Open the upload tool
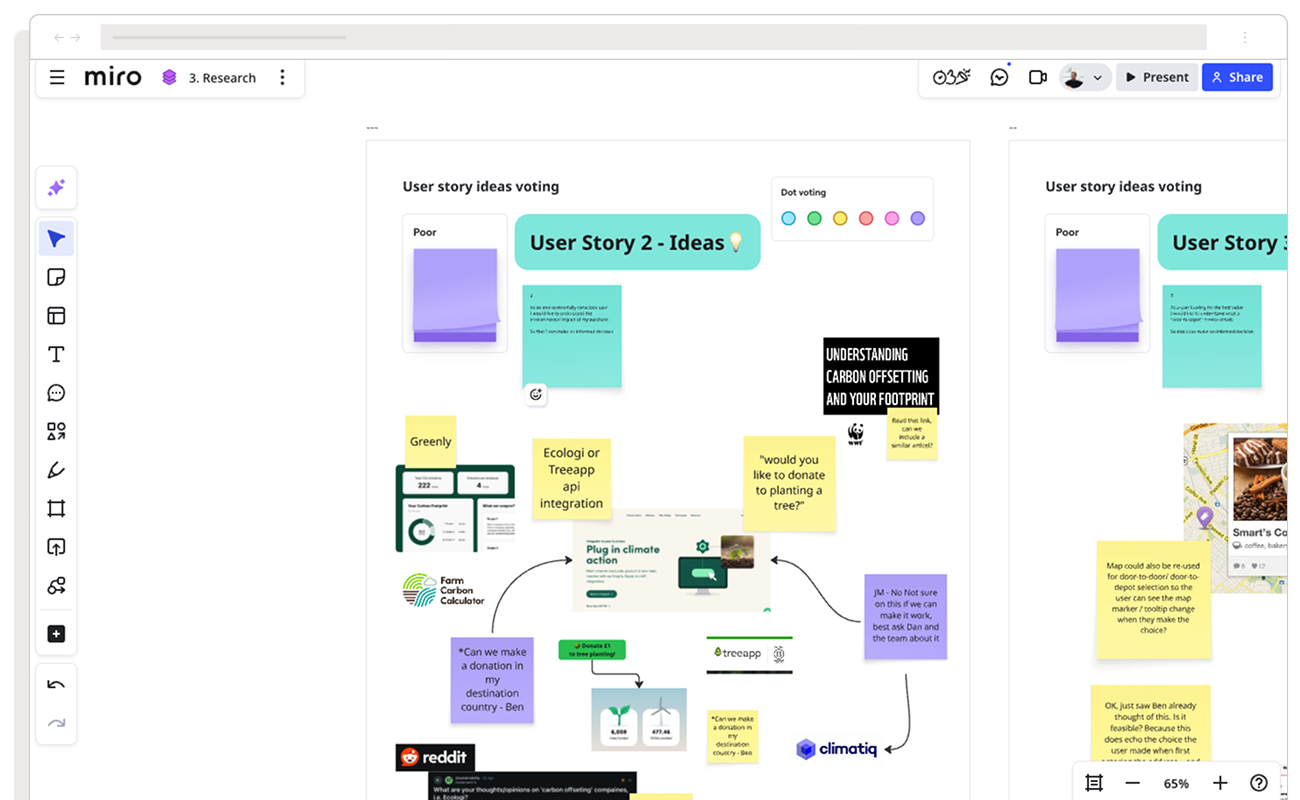1300x800 pixels. [57, 546]
